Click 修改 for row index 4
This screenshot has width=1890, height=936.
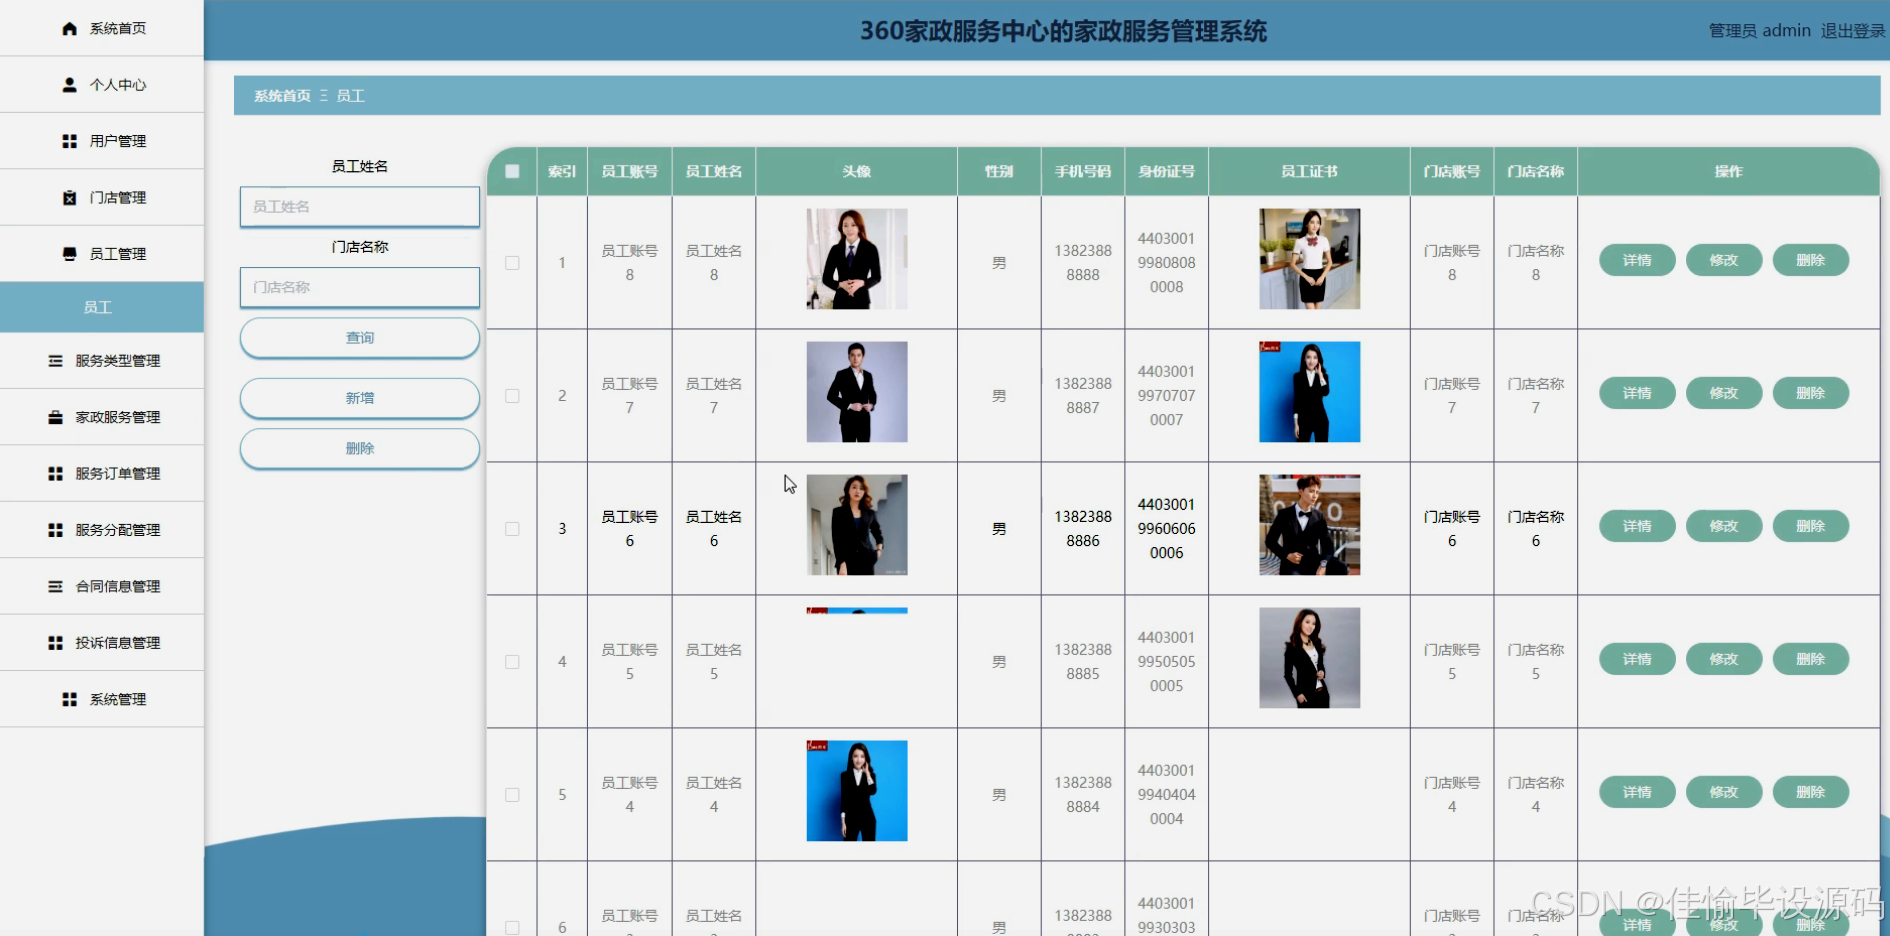pos(1724,659)
